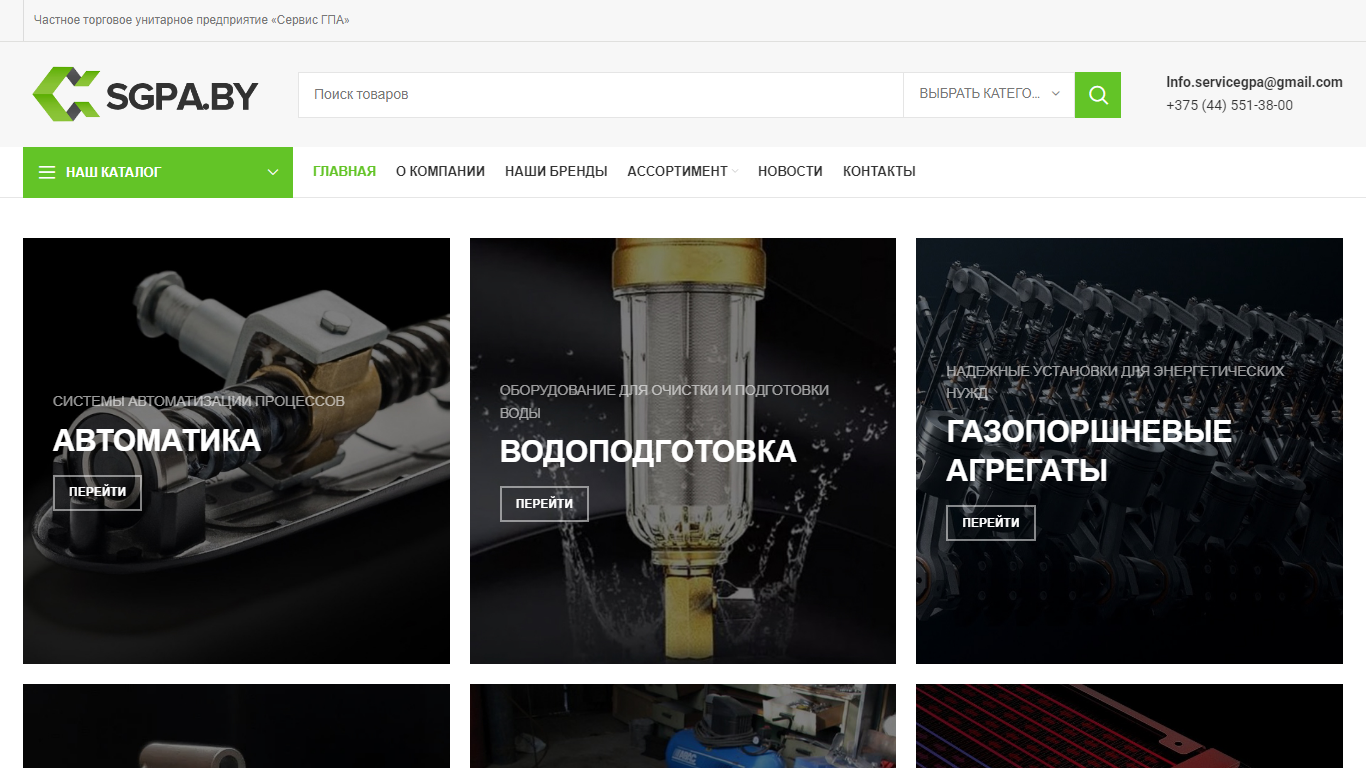This screenshot has width=1366, height=768.
Task: Open the О компании page
Action: (440, 171)
